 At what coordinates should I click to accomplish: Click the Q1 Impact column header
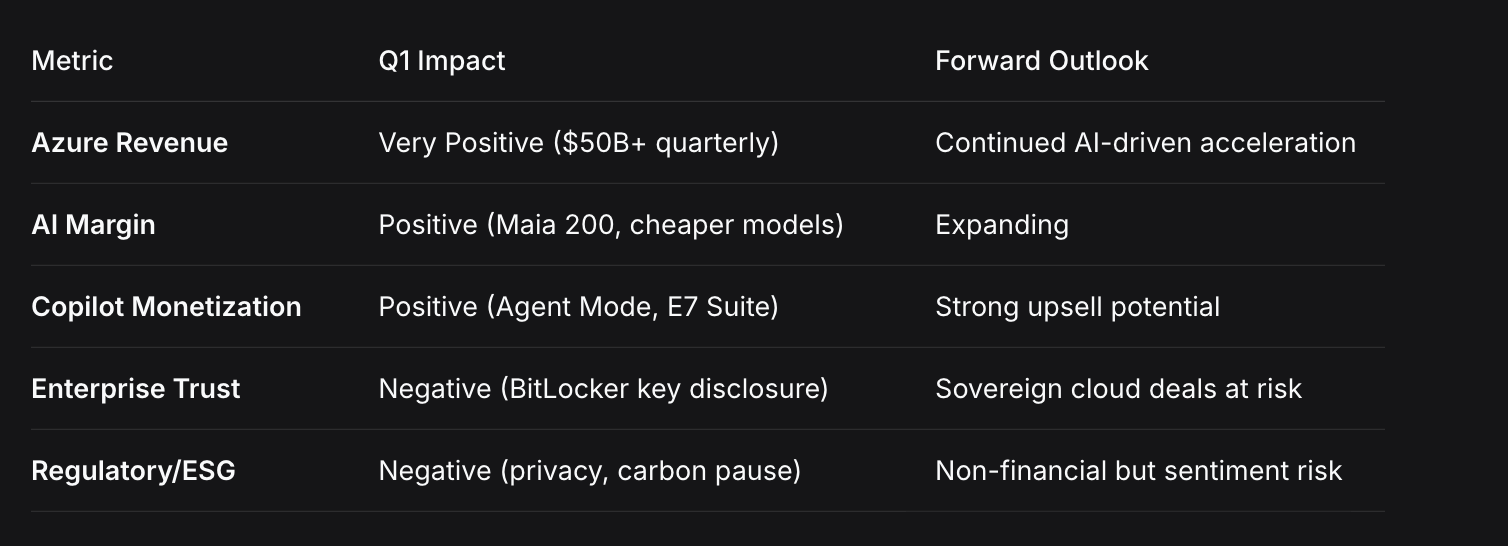[441, 61]
